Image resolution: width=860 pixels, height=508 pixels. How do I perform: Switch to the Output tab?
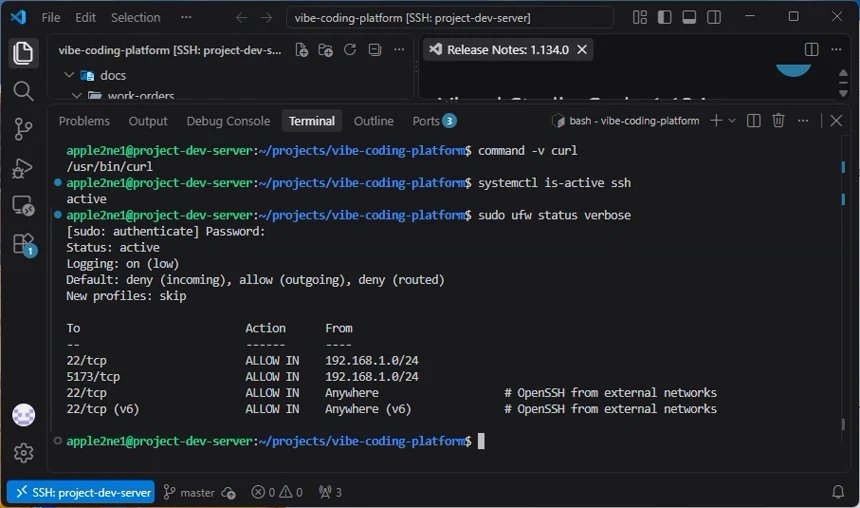(x=148, y=121)
